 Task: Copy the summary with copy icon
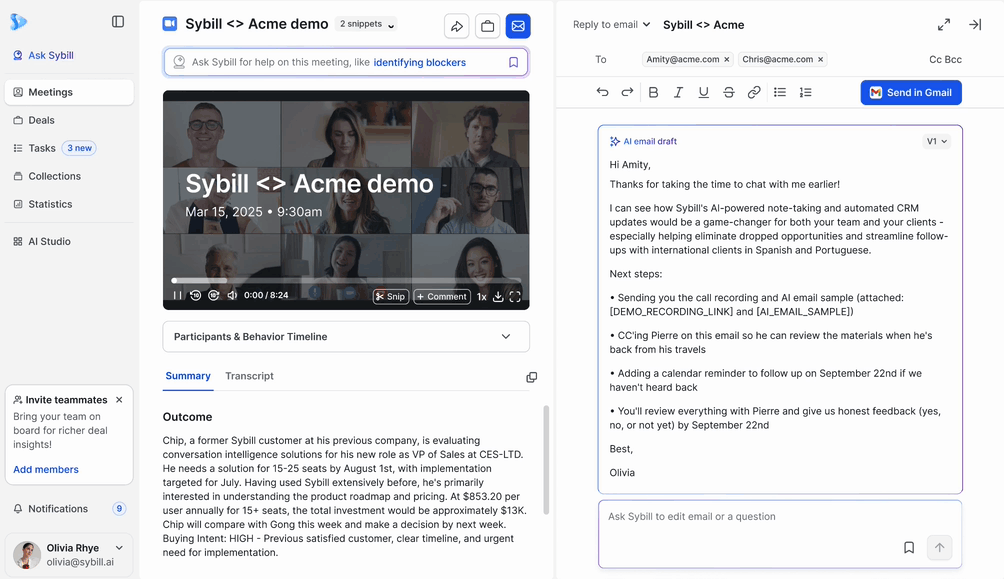(531, 377)
